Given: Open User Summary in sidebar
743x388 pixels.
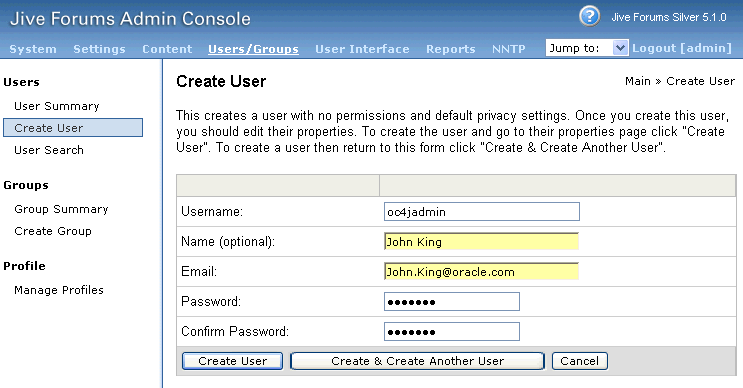Looking at the screenshot, I should [x=57, y=106].
